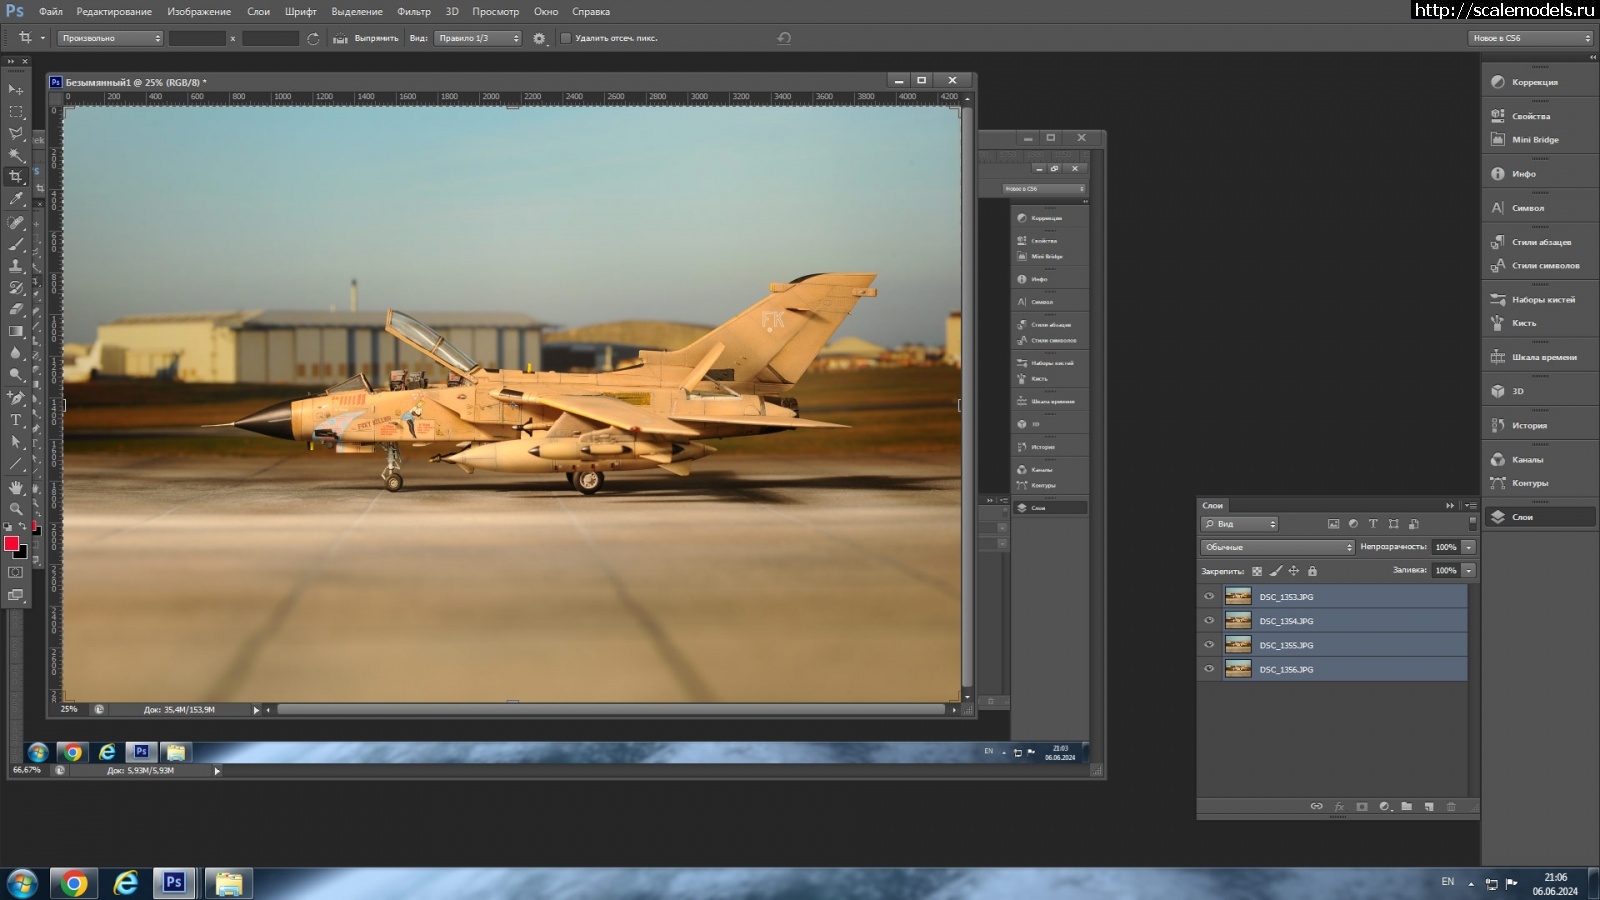Create a new layer
This screenshot has height=900, width=1600.
point(1429,807)
